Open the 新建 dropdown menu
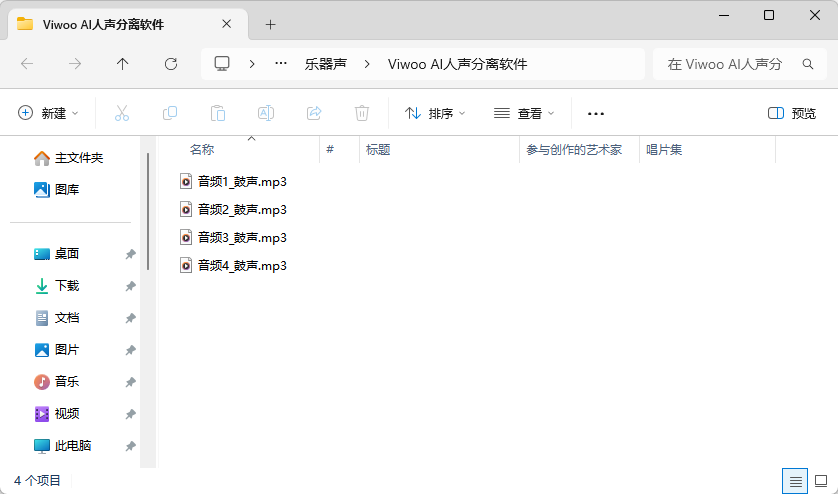The width and height of the screenshot is (838, 494). [x=48, y=113]
